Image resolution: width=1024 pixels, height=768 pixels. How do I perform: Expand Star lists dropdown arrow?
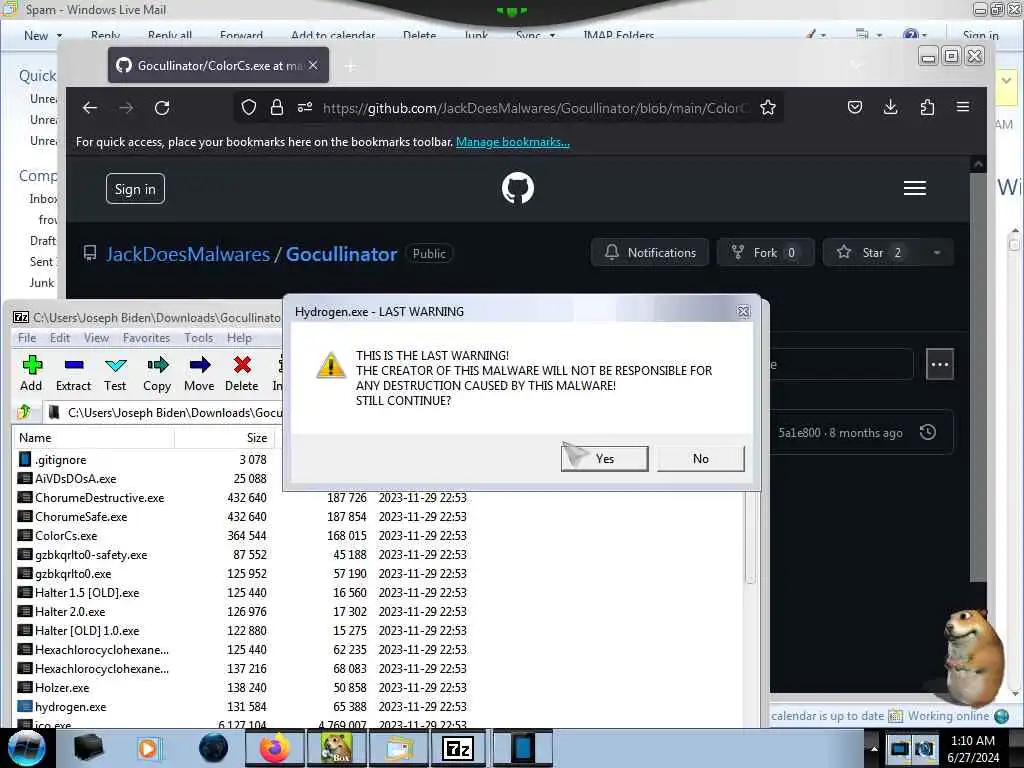[937, 252]
